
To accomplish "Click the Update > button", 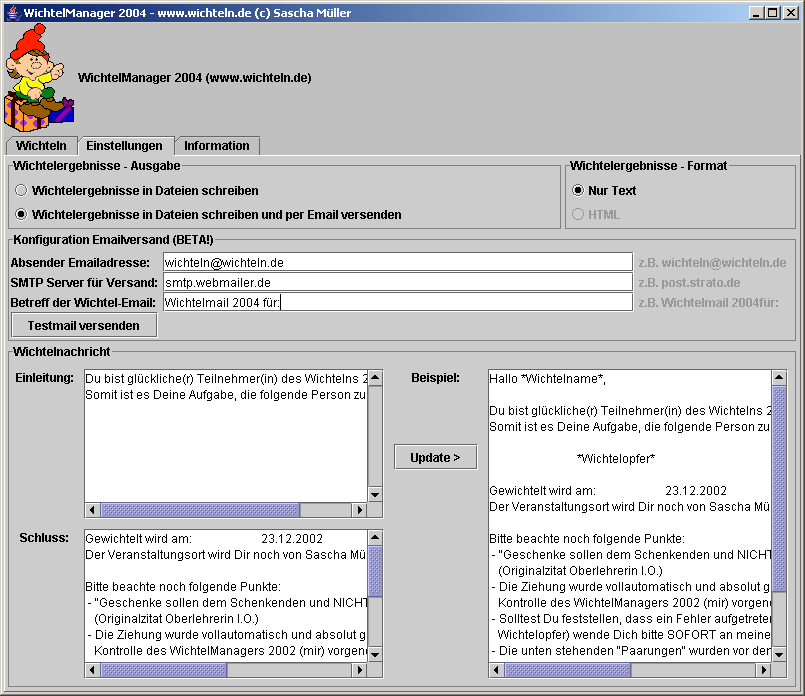I will point(435,457).
